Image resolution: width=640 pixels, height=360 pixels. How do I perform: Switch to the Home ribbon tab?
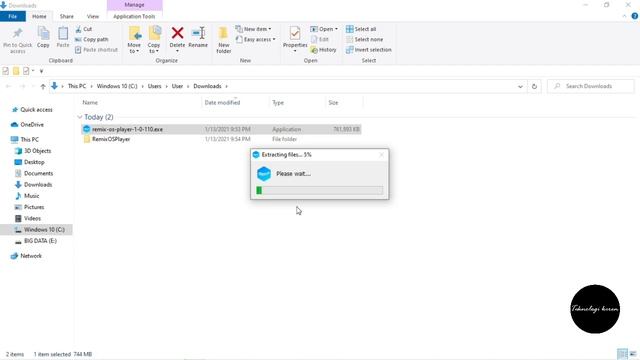39,16
